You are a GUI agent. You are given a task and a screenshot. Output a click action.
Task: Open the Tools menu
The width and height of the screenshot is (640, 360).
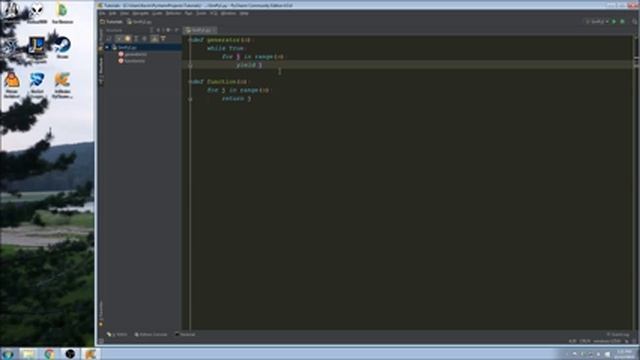(201, 13)
